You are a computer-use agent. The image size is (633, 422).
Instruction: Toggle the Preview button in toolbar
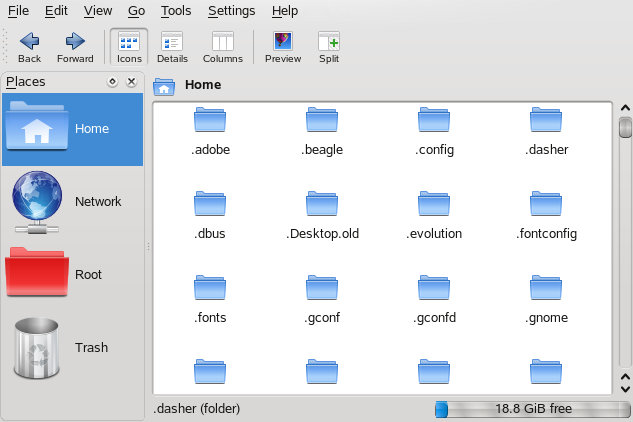[283, 47]
